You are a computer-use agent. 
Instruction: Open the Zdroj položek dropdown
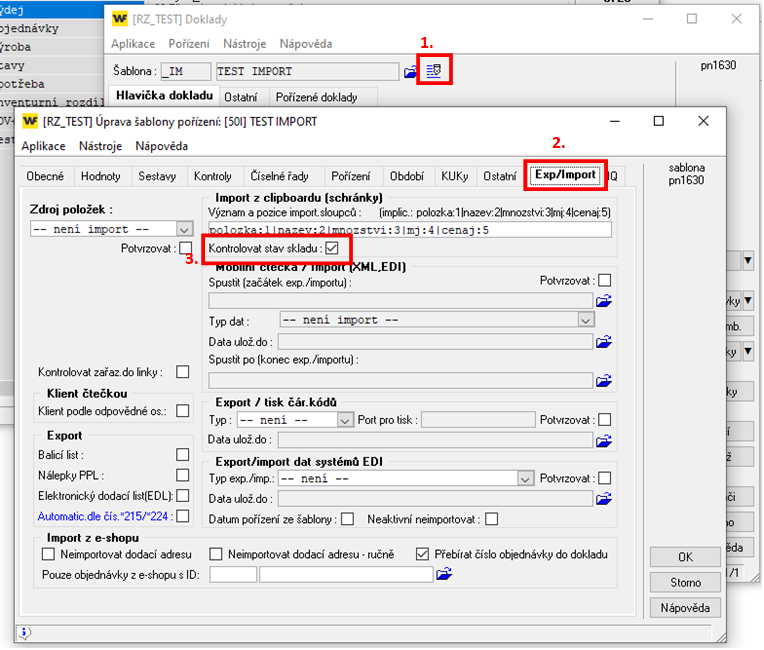(x=184, y=229)
